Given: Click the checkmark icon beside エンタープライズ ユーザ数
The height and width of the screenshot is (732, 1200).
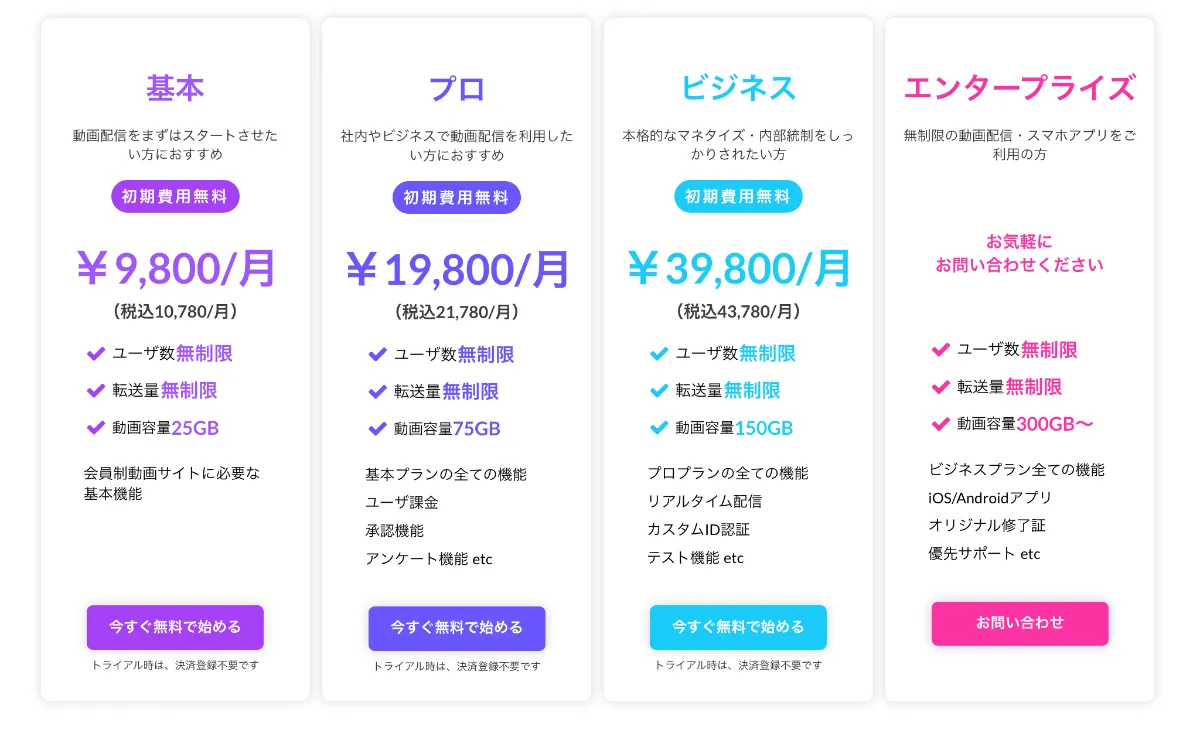Looking at the screenshot, I should tap(941, 350).
